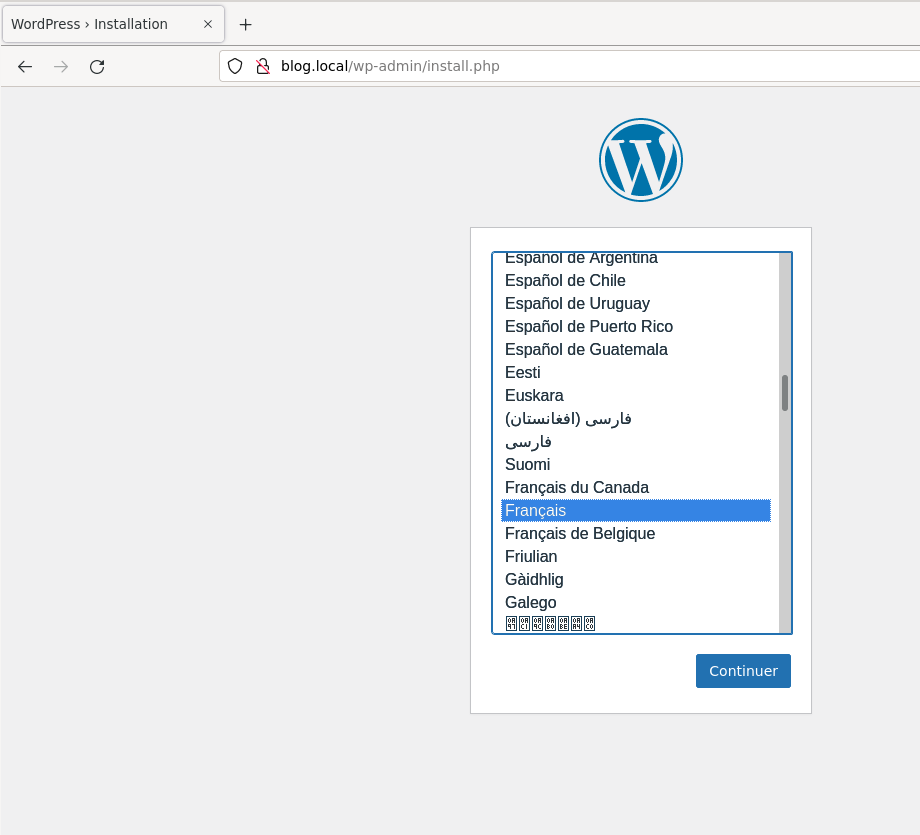The image size is (920, 835).
Task: Reload the installation page
Action: [x=97, y=67]
